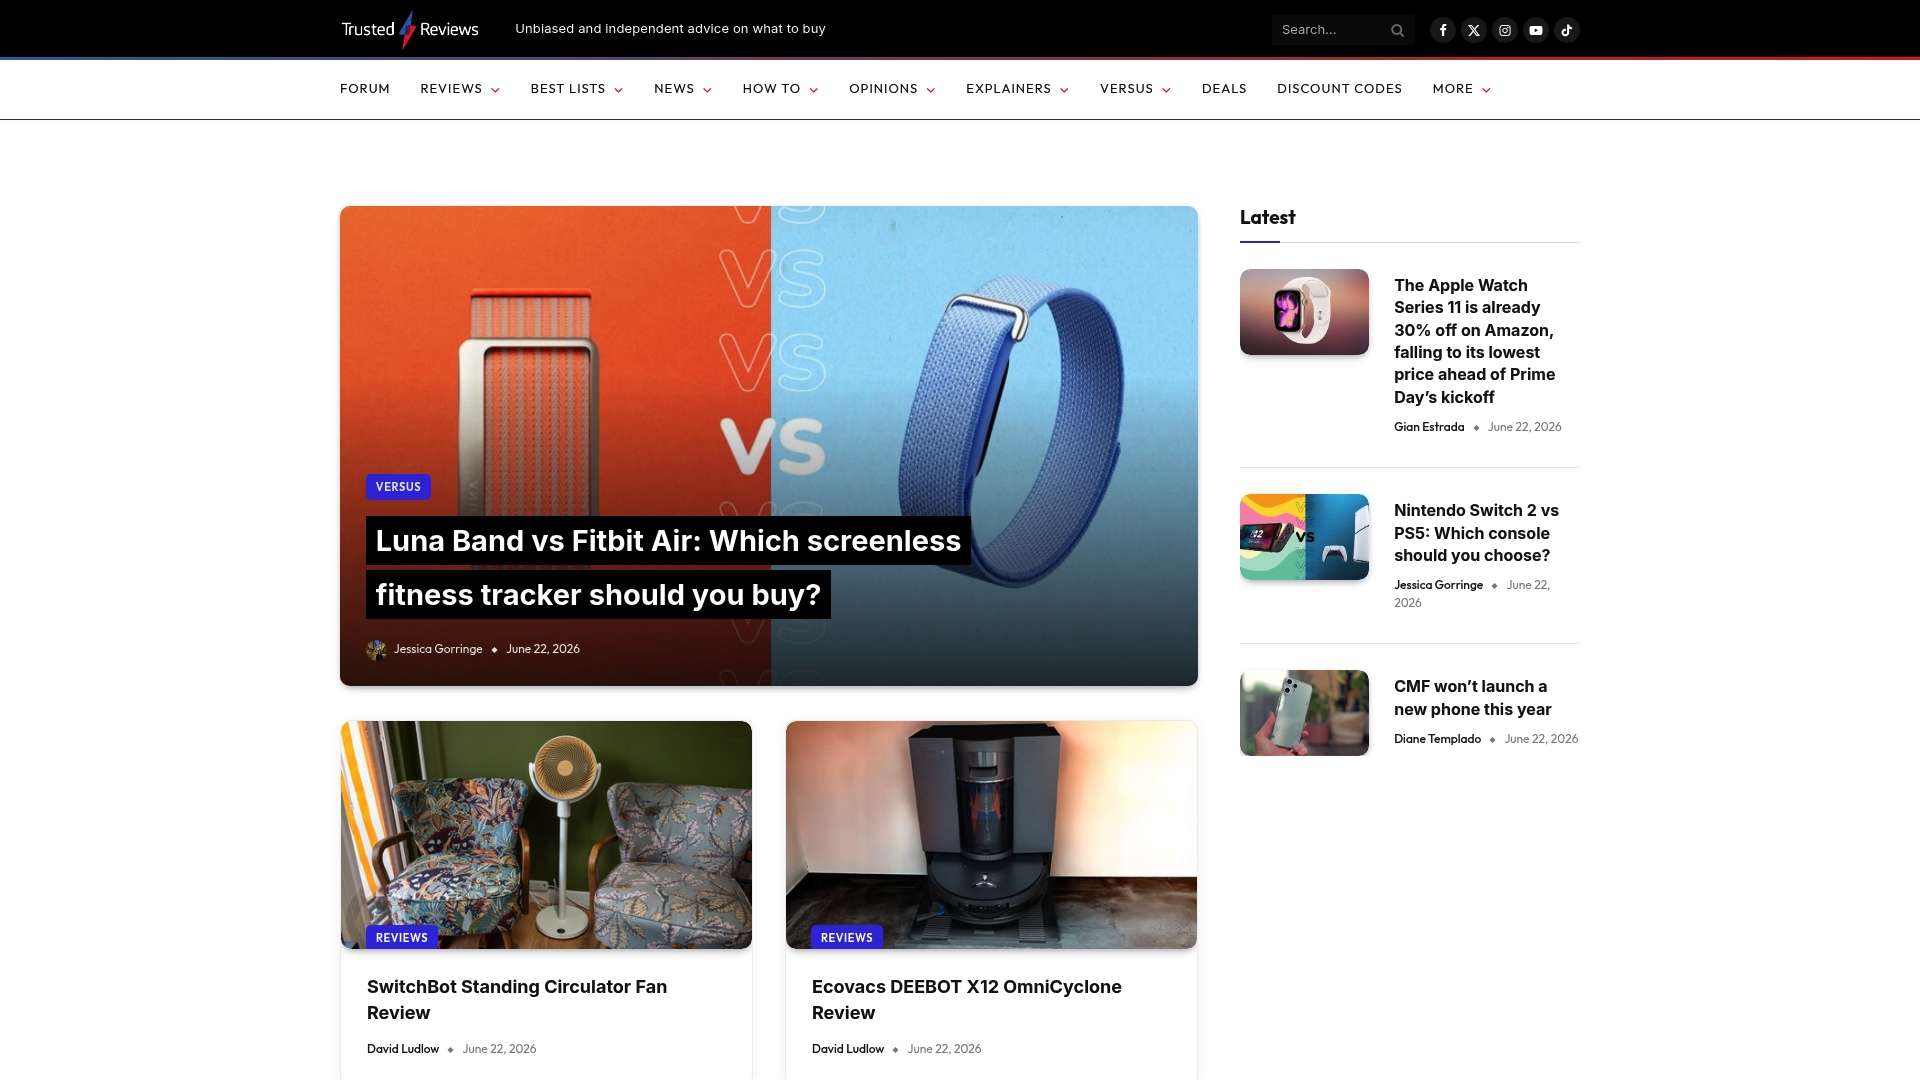Viewport: 1920px width, 1080px height.
Task: Open the Instagram social icon
Action: (x=1504, y=30)
